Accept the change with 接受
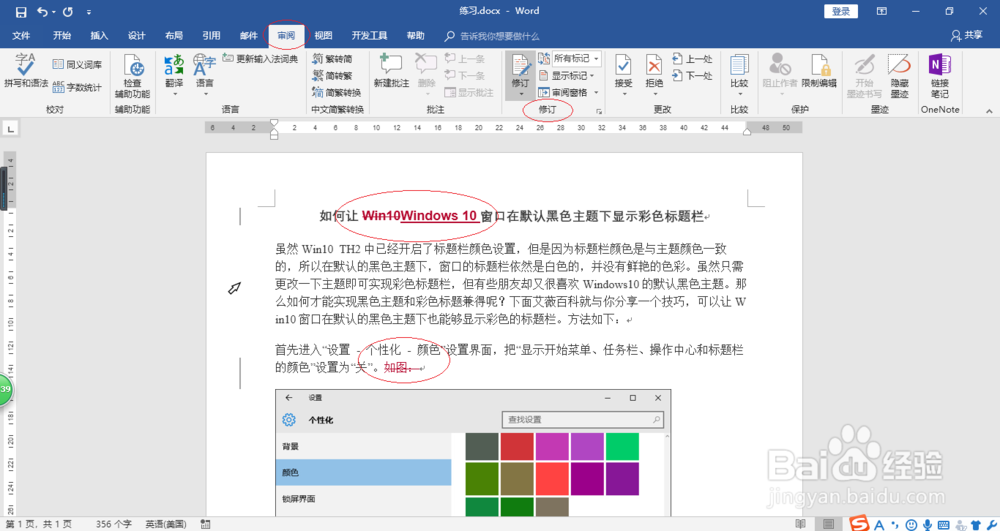The image size is (1000, 531). pos(623,70)
